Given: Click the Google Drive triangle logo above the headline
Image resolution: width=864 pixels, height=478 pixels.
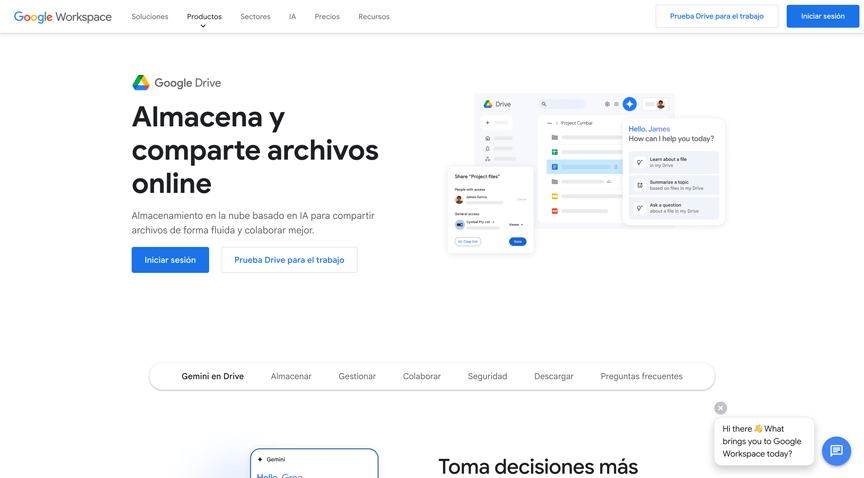Looking at the screenshot, I should tap(141, 83).
